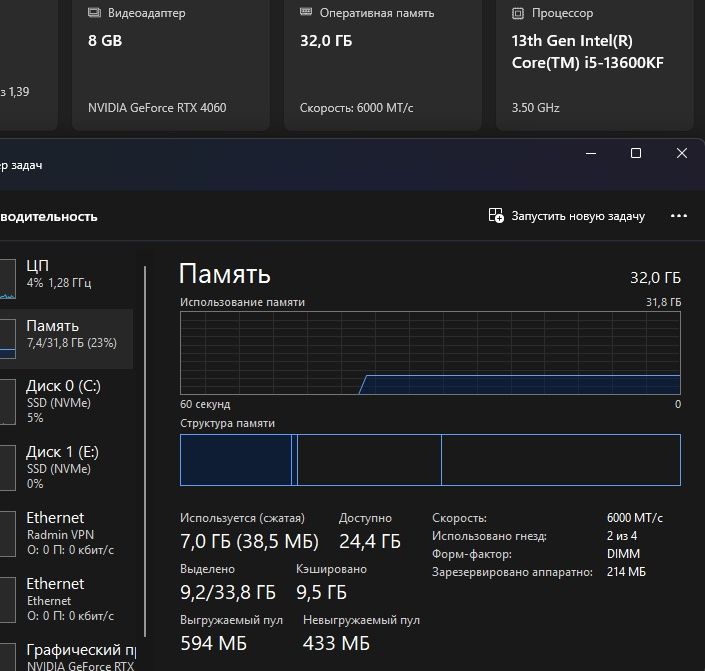Click the 2 из 4 slots used value
The height and width of the screenshot is (671, 705).
tap(621, 536)
